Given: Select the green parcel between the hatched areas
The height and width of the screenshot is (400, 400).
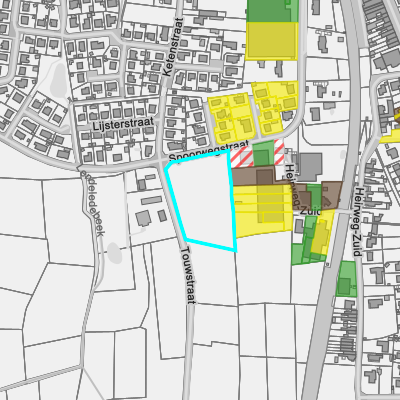Looking at the screenshot, I should pyautogui.click(x=263, y=153).
